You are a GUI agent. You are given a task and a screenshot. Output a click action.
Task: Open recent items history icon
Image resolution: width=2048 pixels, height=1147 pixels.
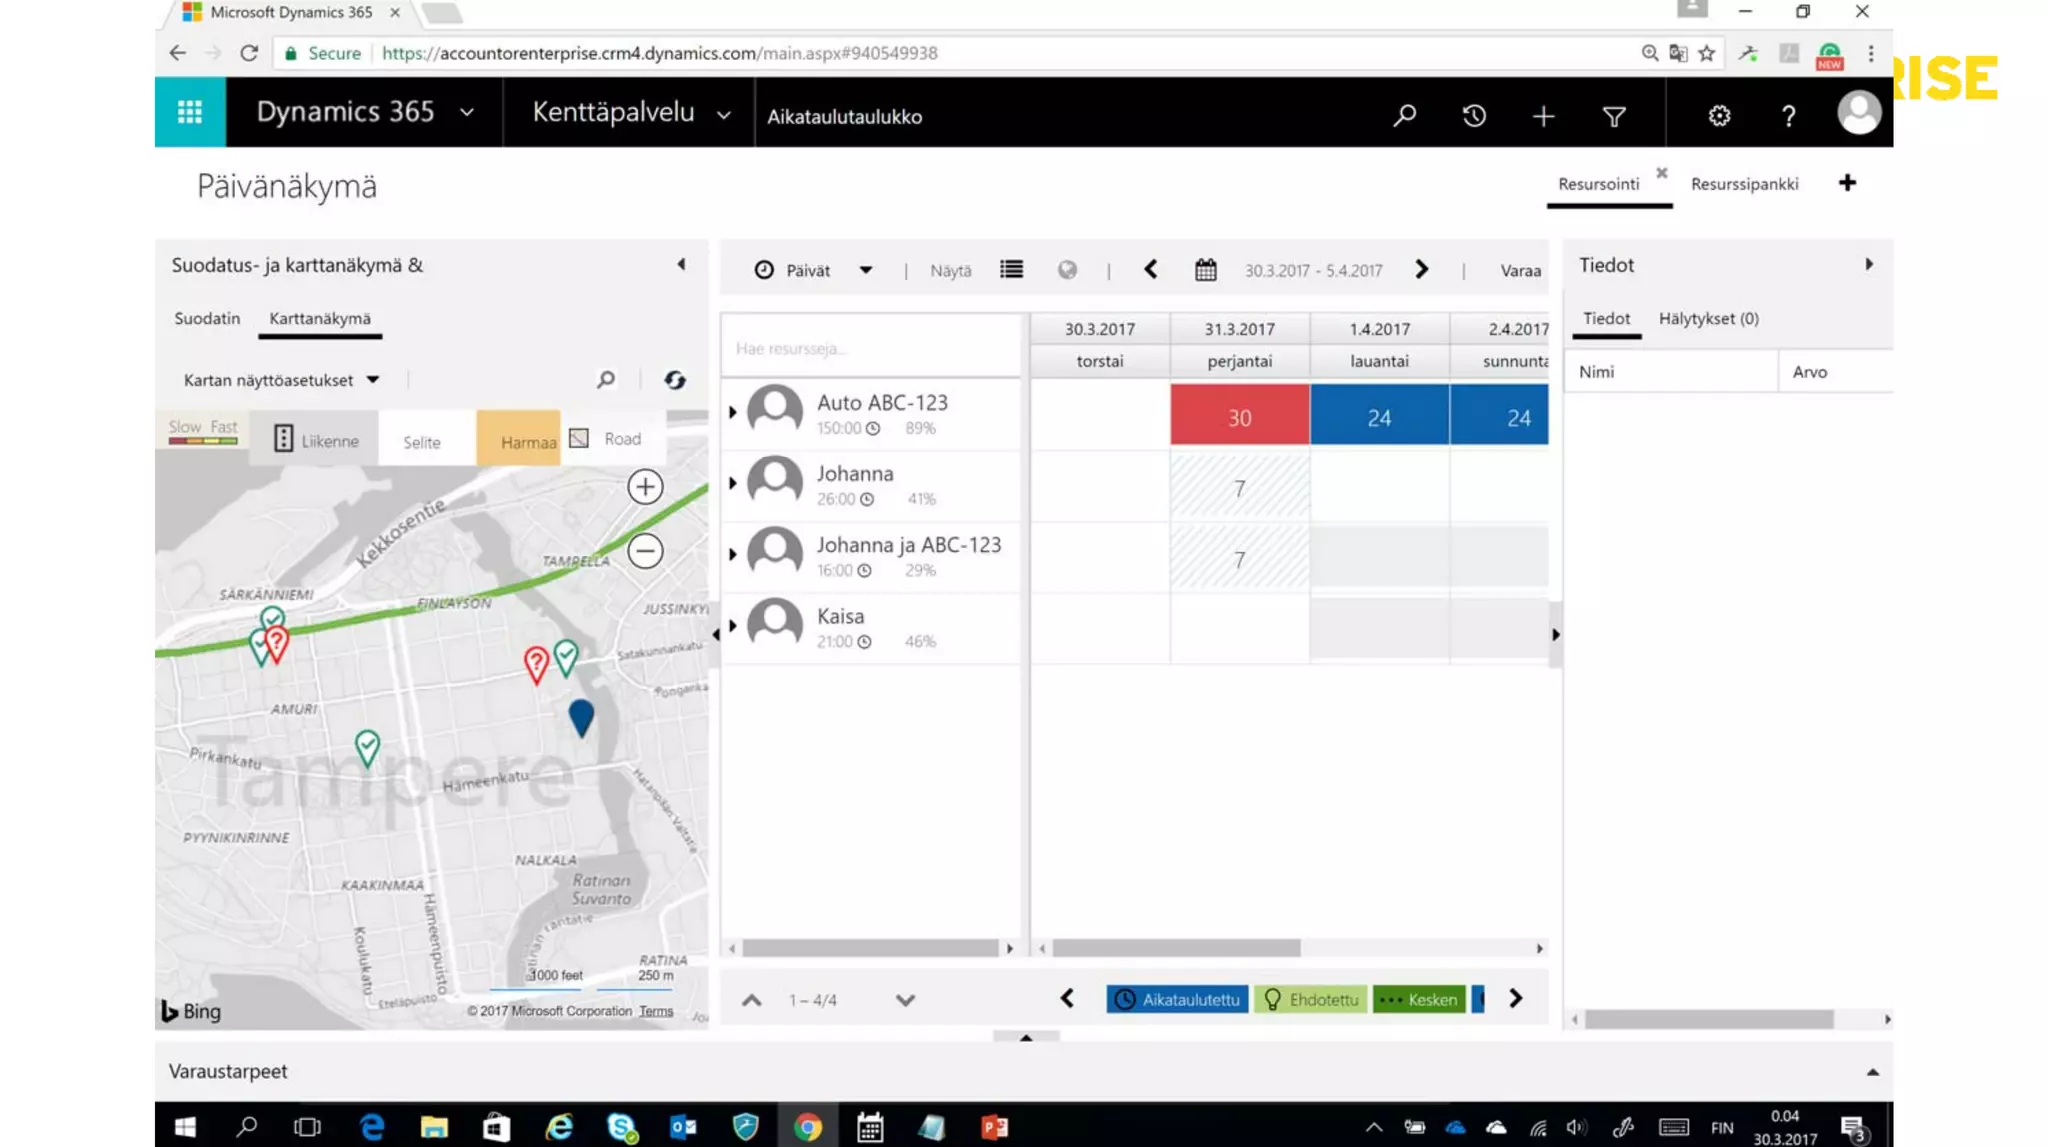click(x=1474, y=116)
